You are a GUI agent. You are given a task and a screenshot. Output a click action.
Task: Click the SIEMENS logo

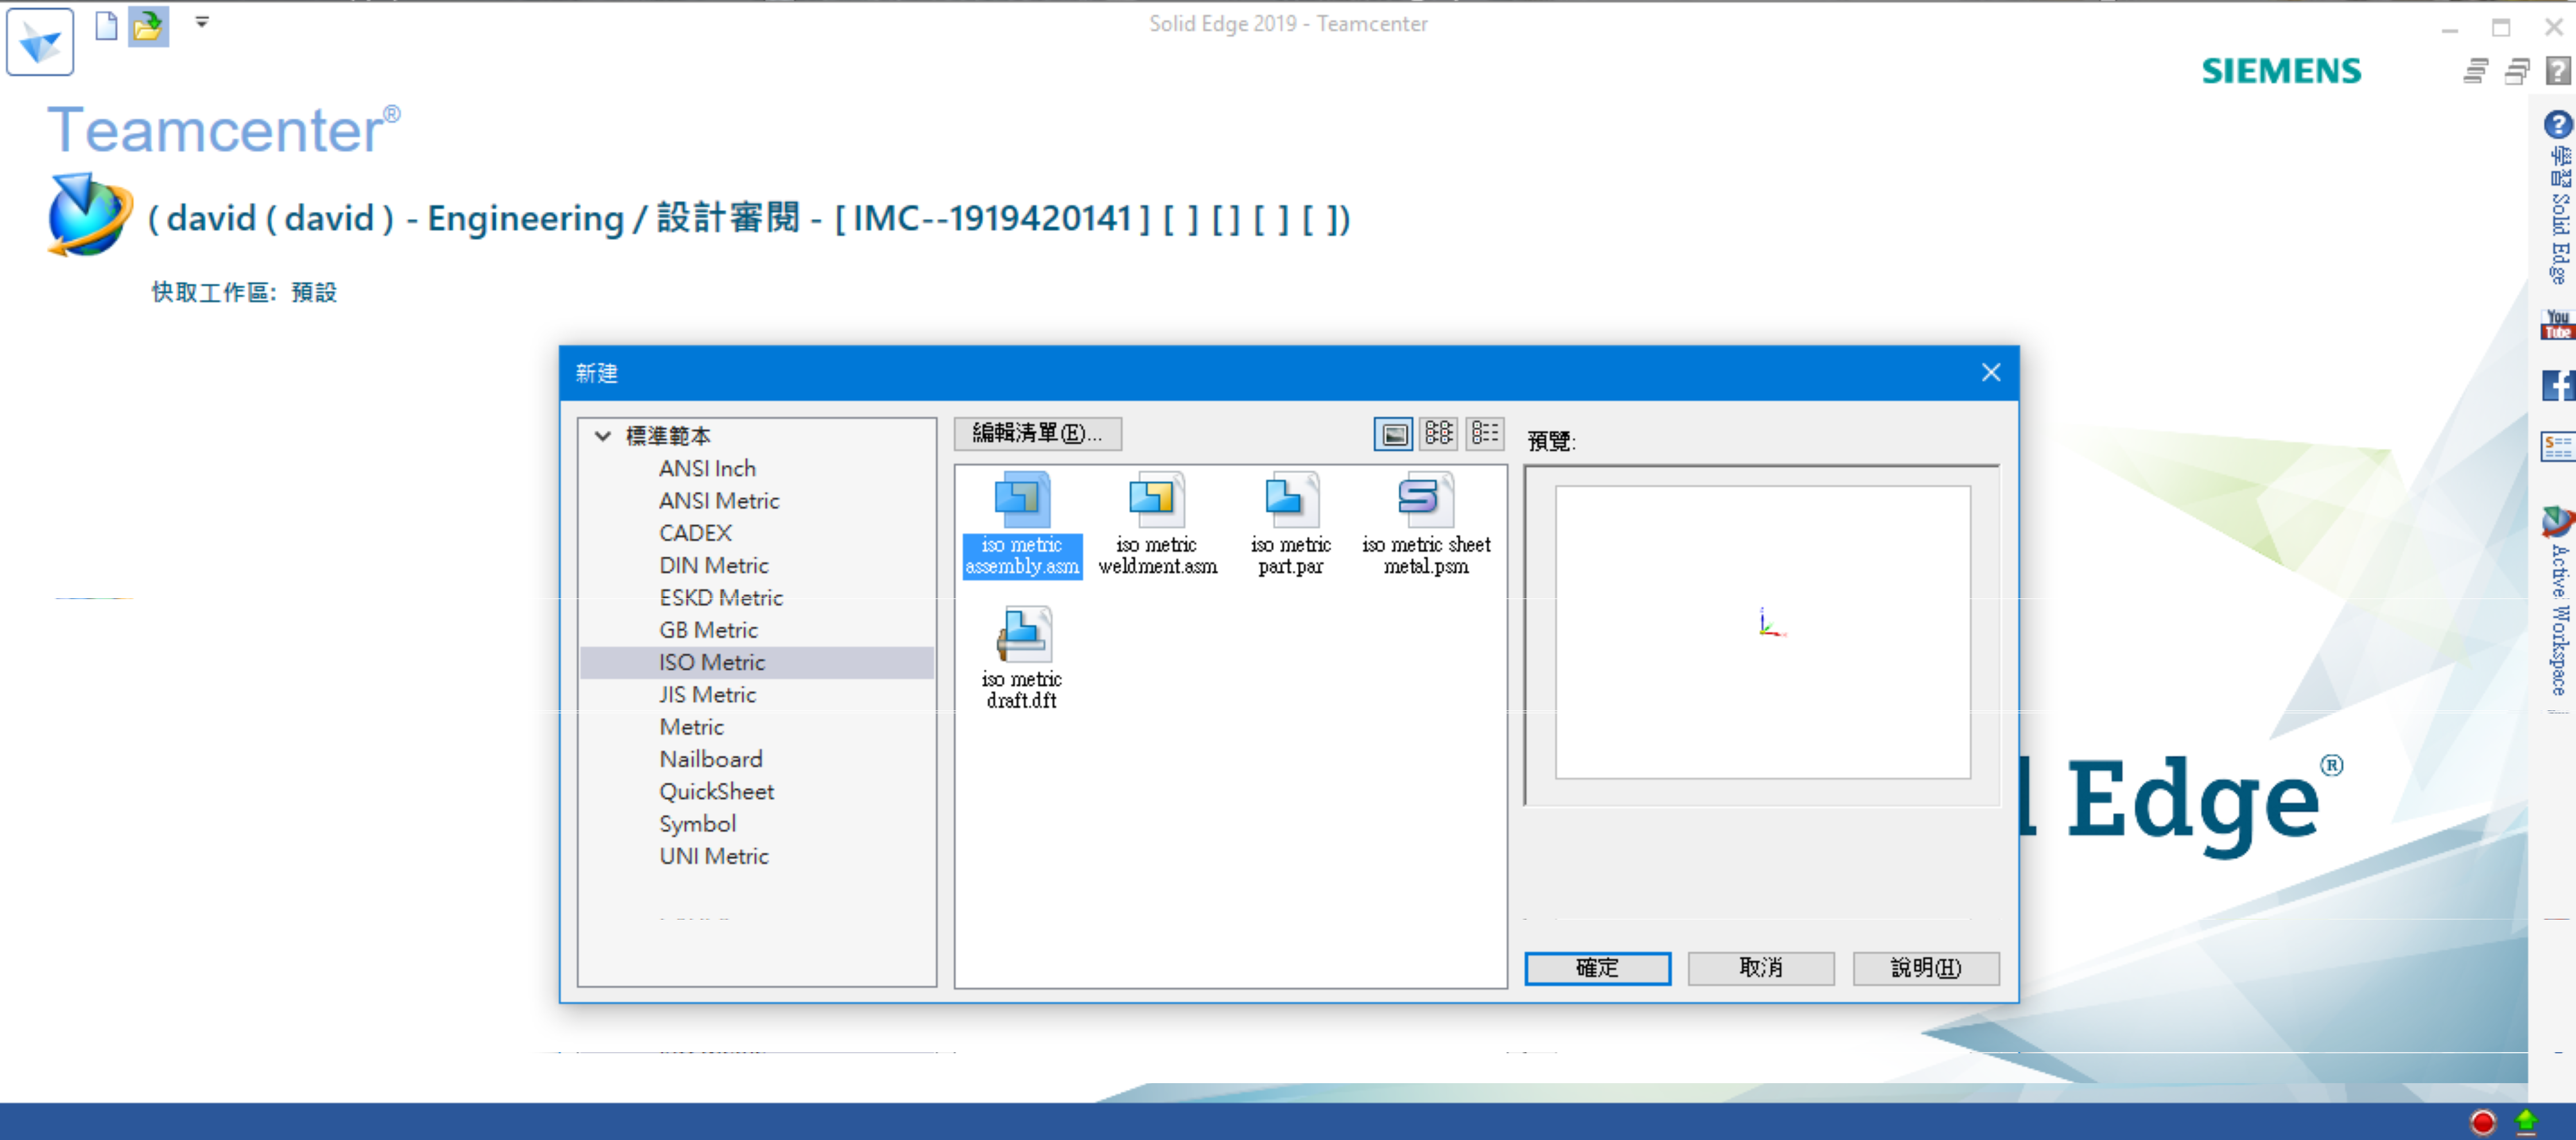[x=2281, y=71]
